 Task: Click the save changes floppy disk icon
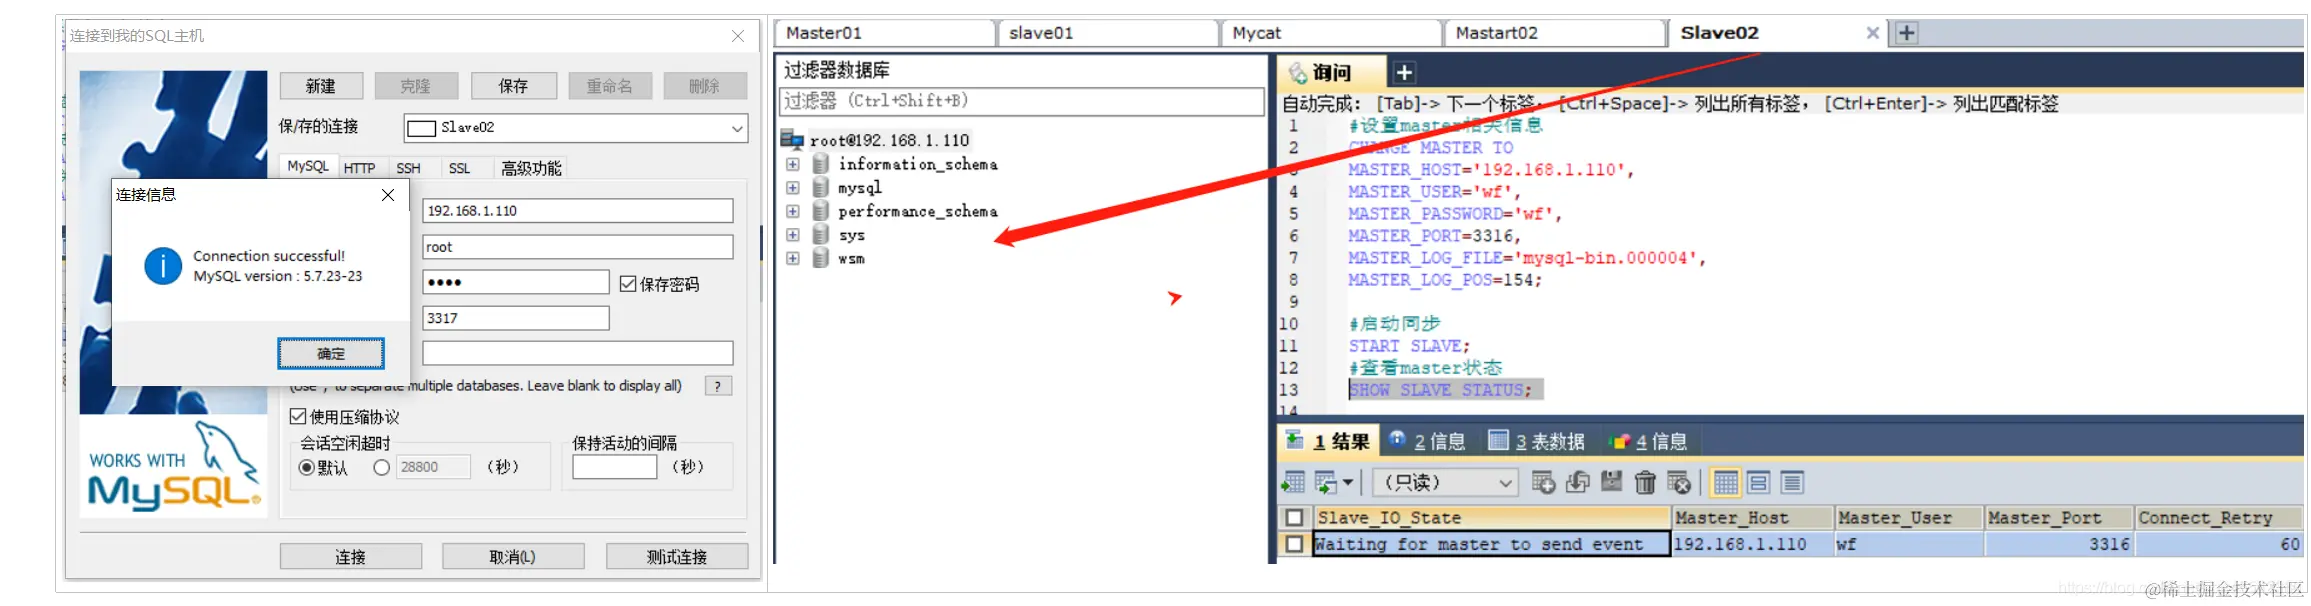1611,483
